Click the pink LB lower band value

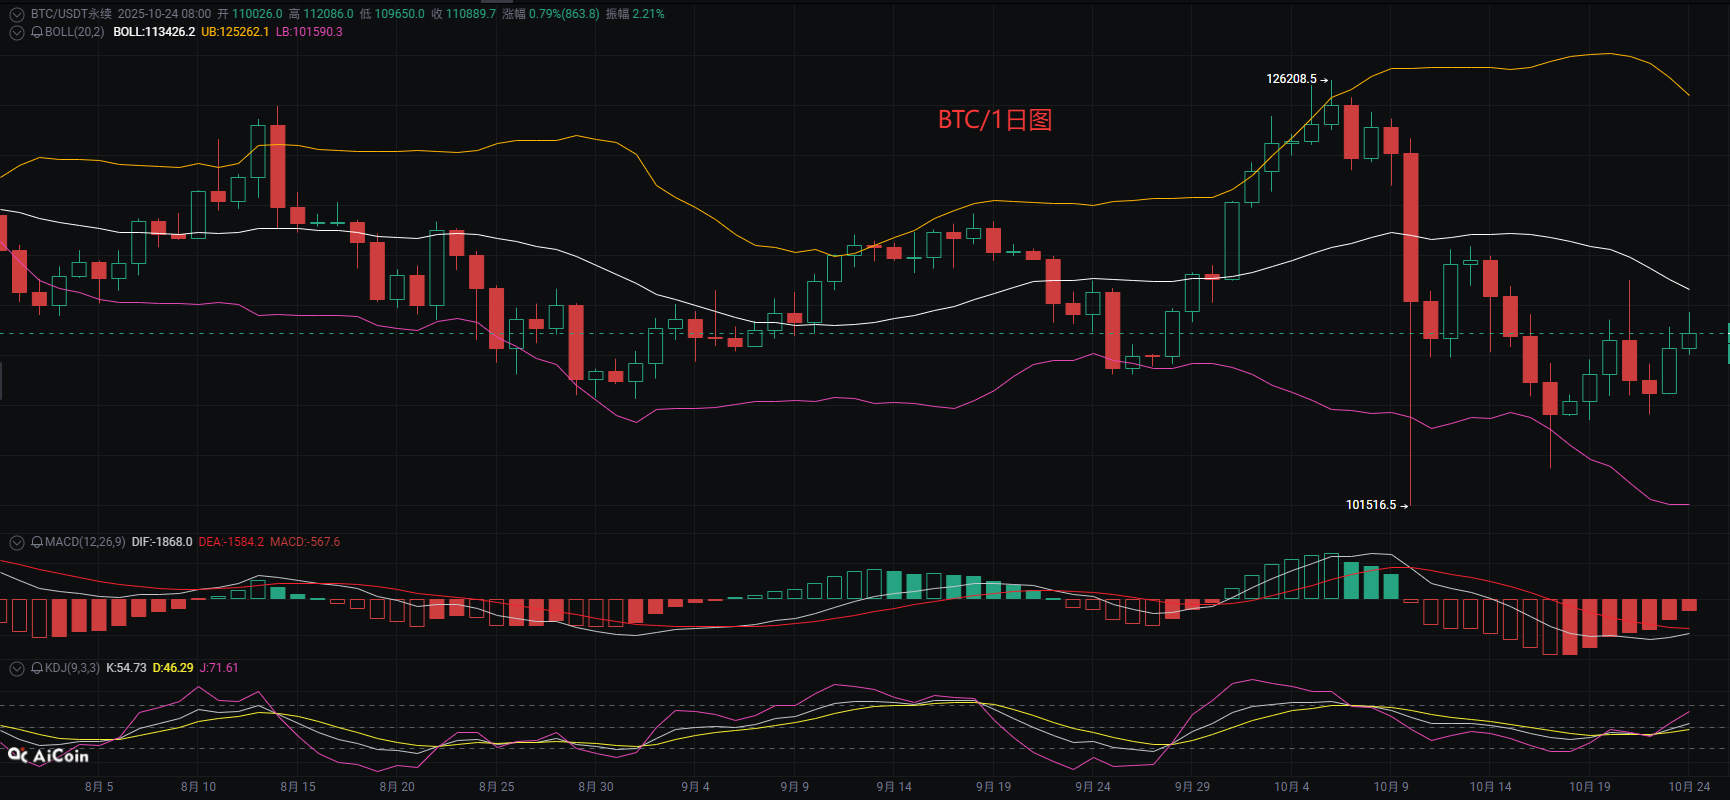(x=309, y=32)
